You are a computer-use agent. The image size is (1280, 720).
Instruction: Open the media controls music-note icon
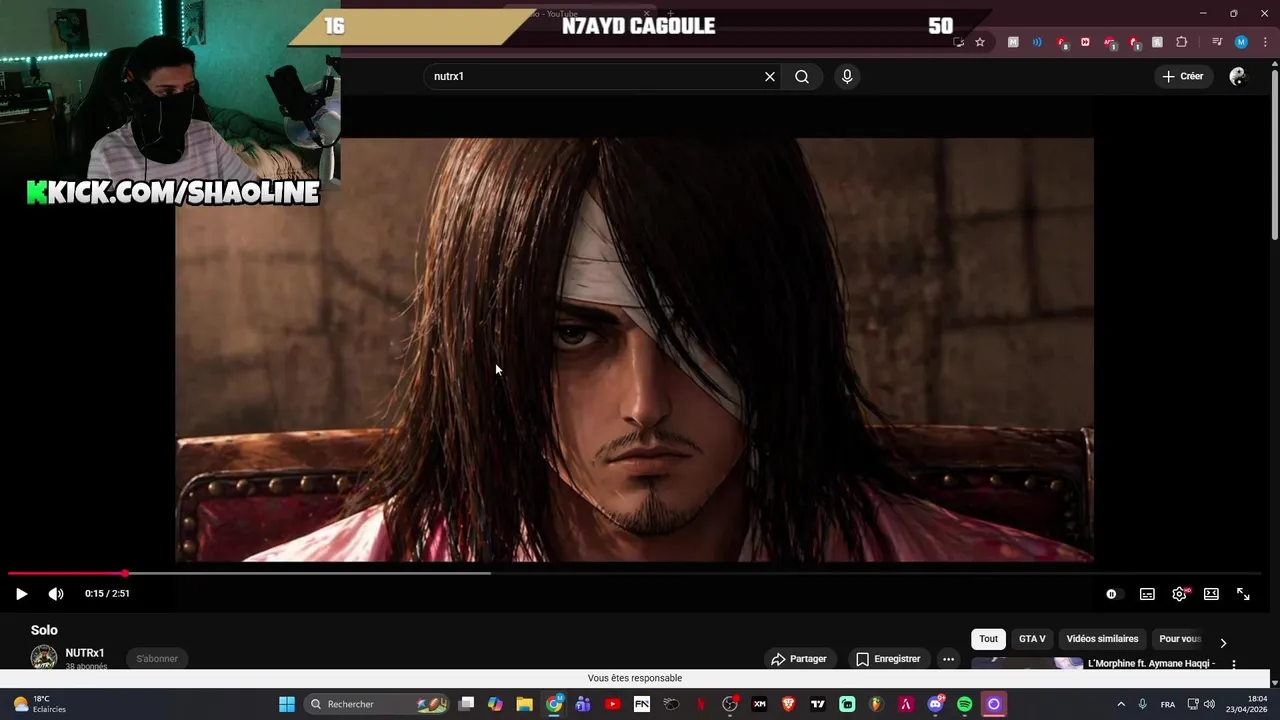1216,42
